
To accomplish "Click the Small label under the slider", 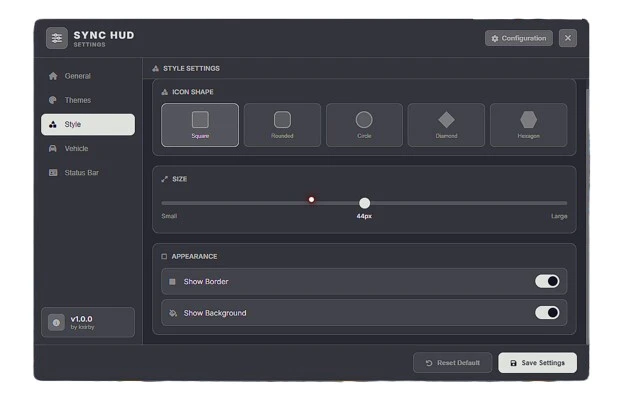I will 169,216.
